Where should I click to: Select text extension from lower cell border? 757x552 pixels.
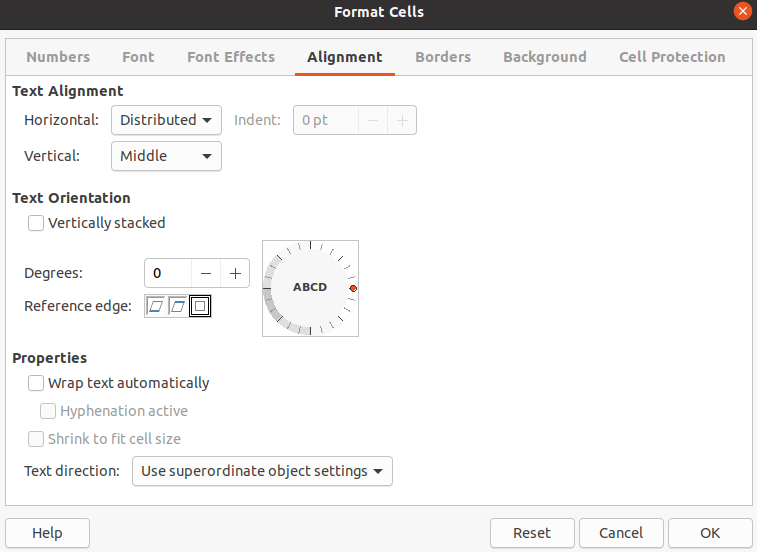point(156,306)
